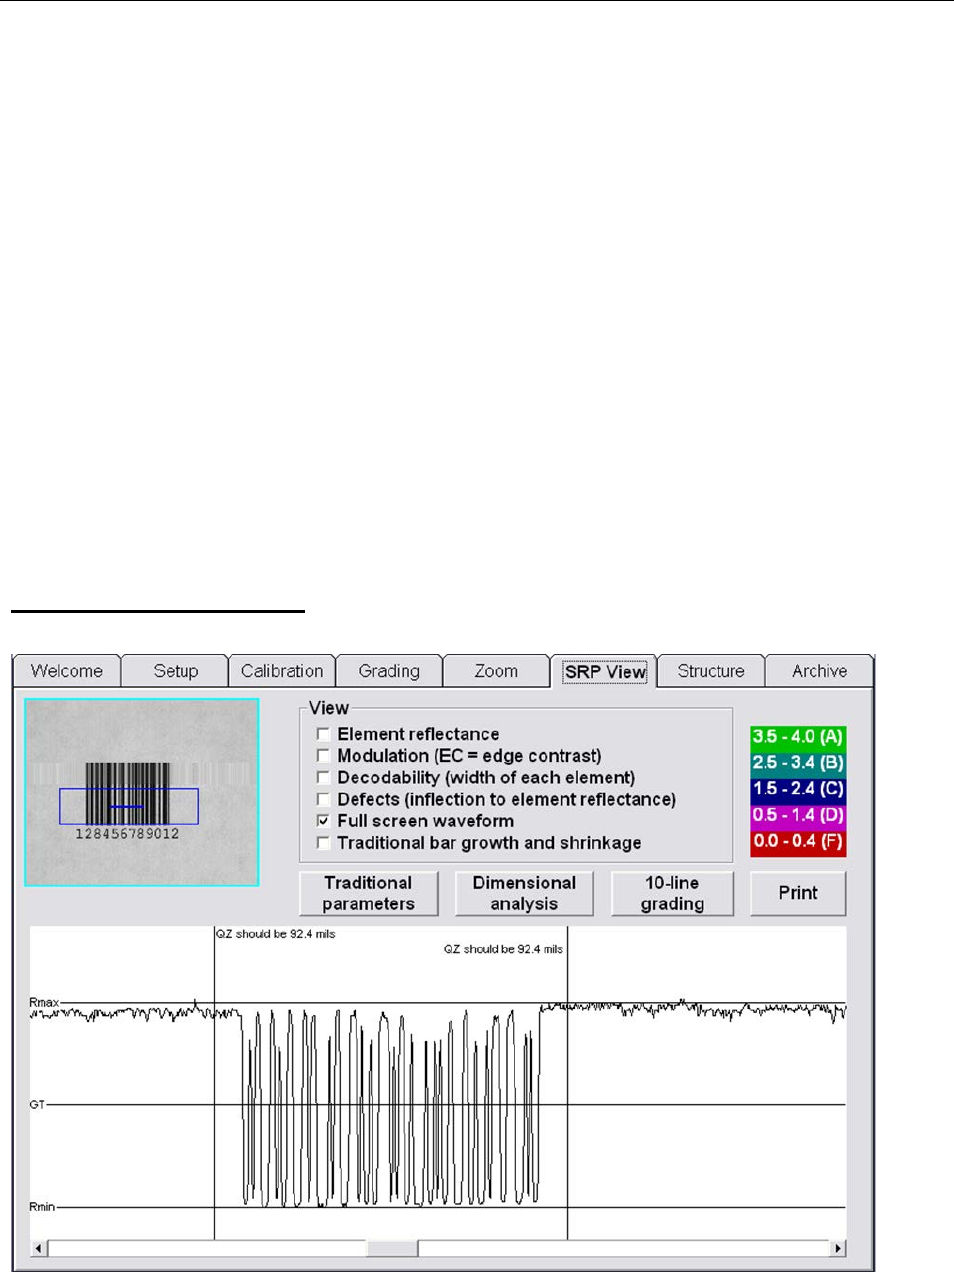Switch to the Structure tab

711,671
